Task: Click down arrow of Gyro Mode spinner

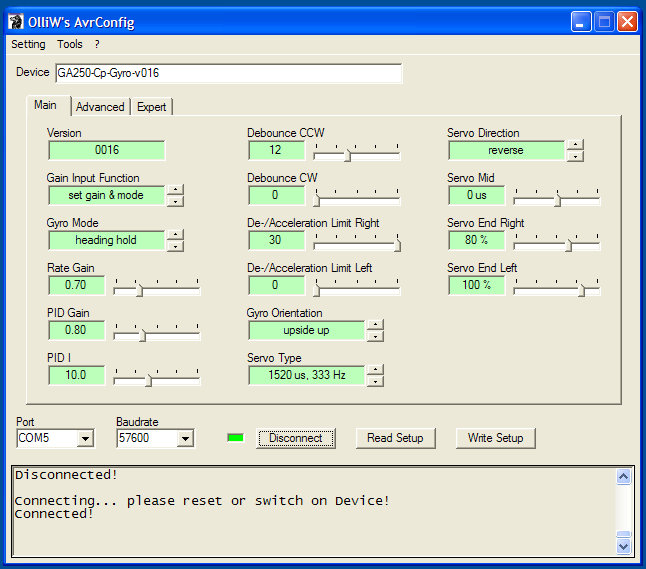Action: tap(175, 246)
